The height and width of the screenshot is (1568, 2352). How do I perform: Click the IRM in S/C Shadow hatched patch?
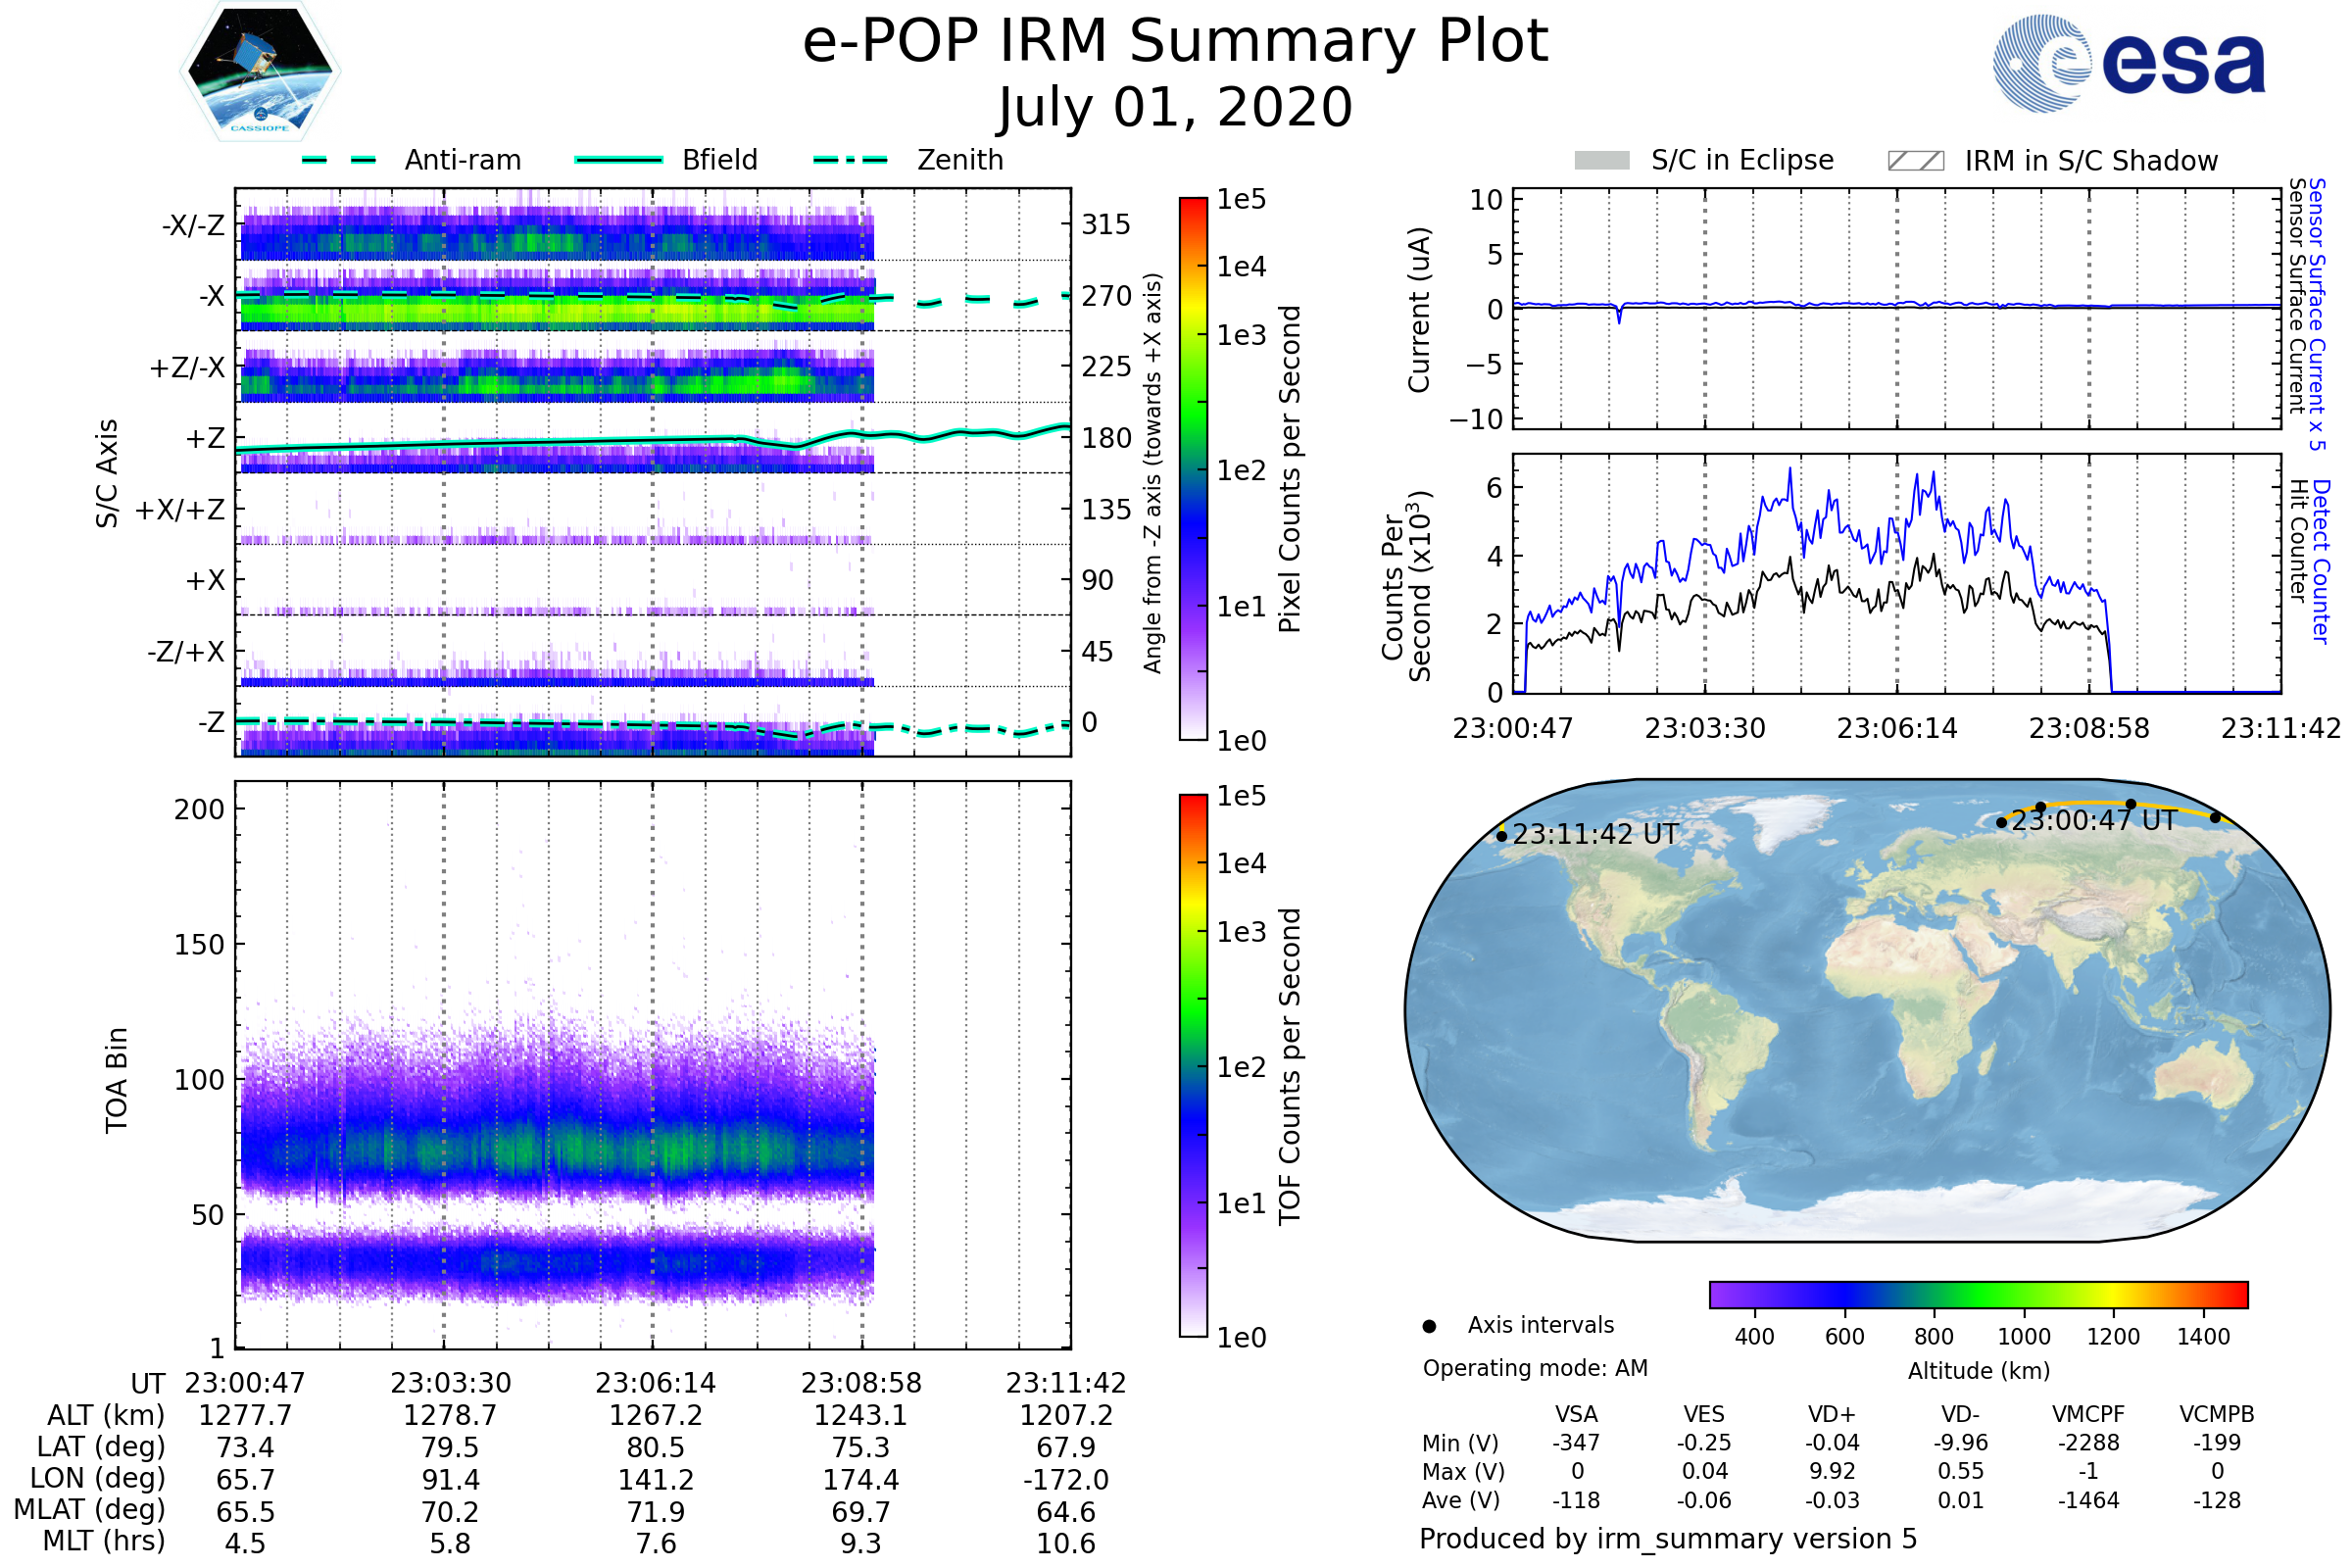click(1915, 161)
